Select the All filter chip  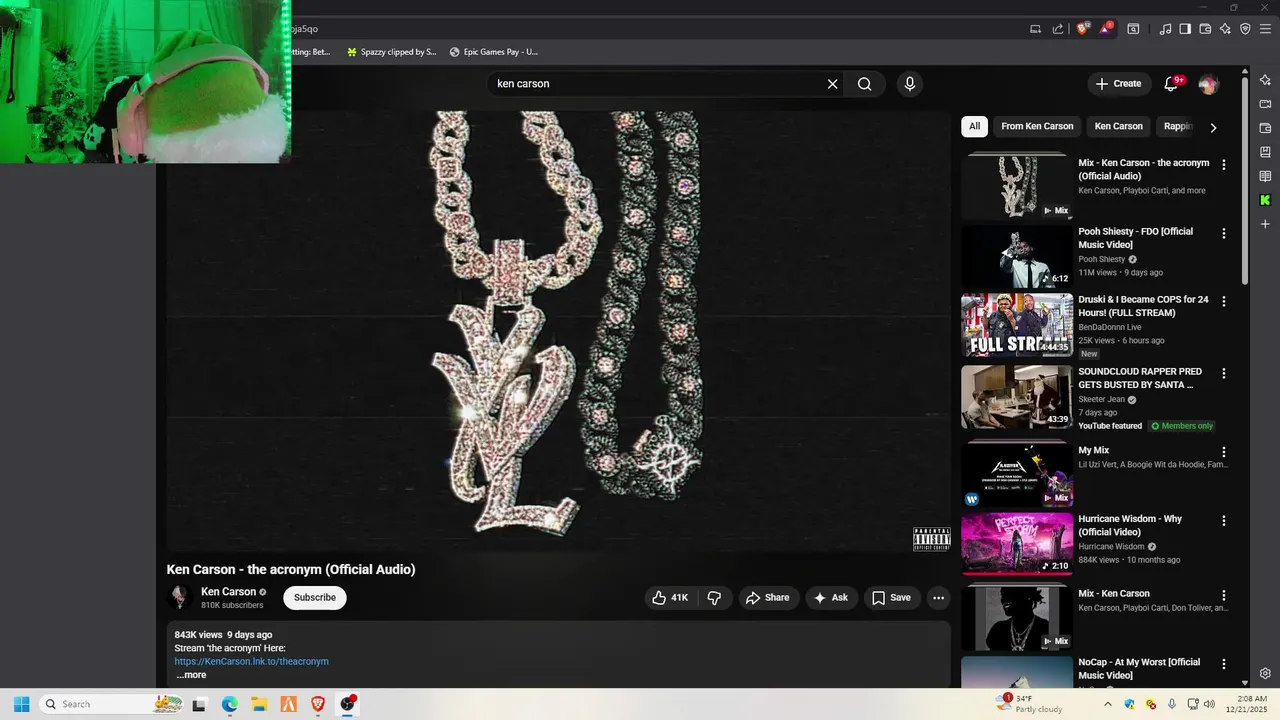point(974,126)
